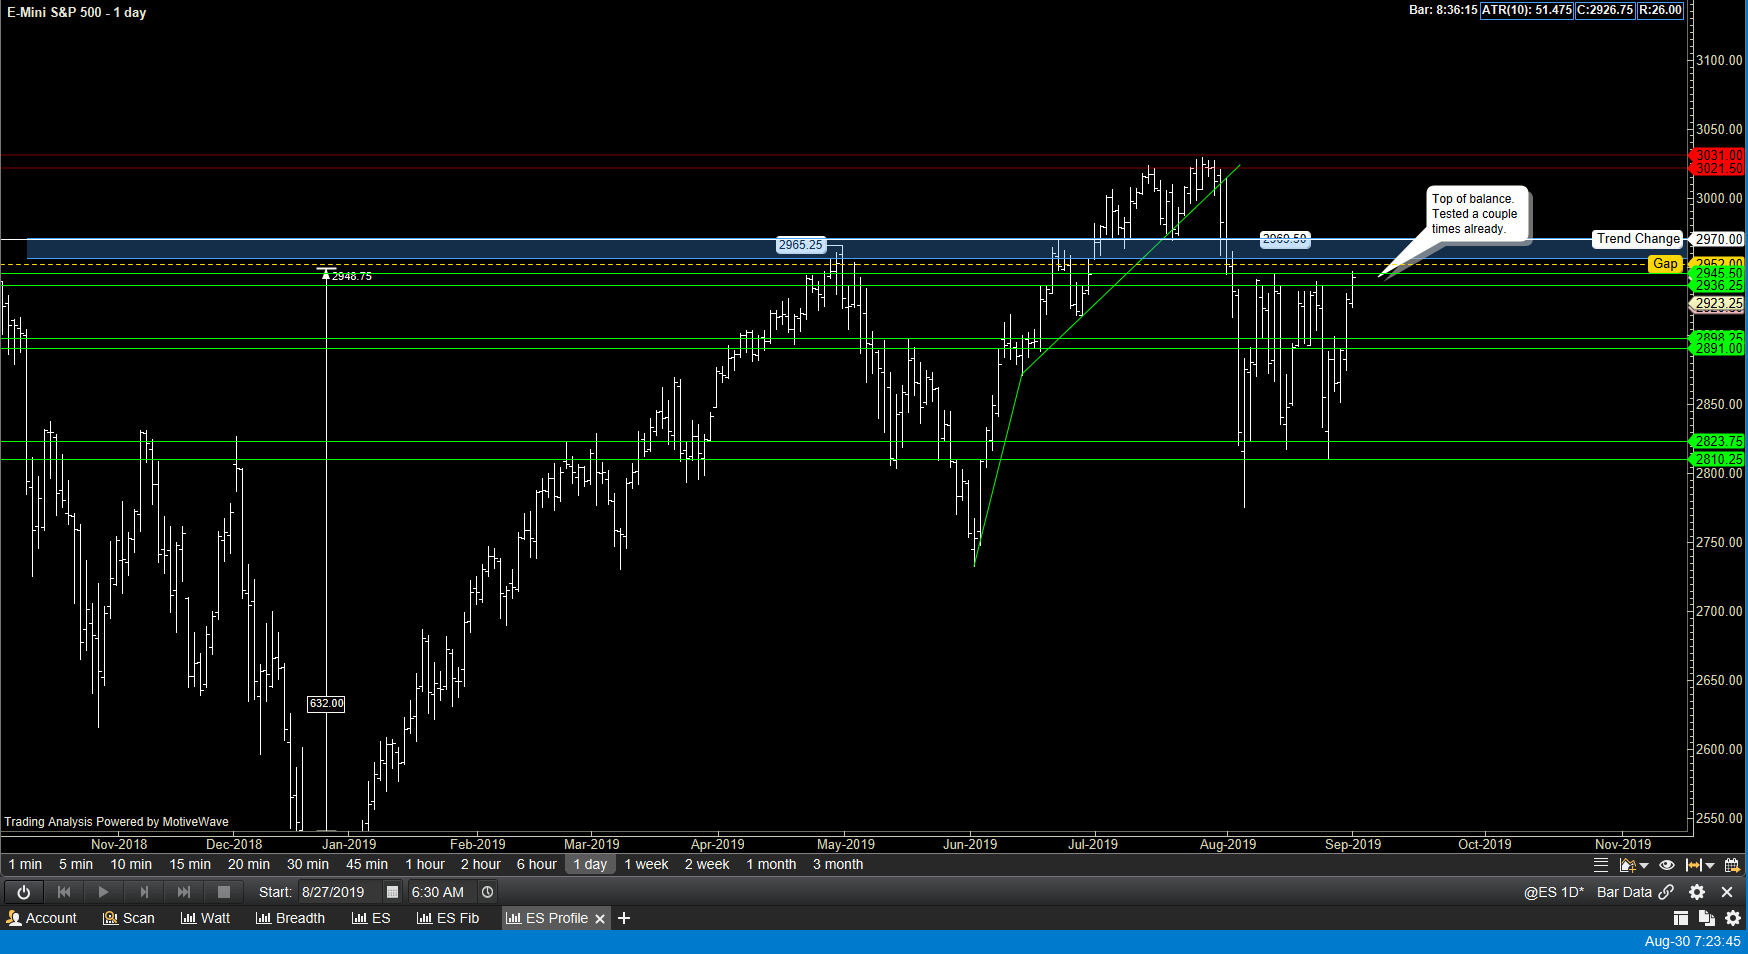Choose the 2 week bar size

[x=707, y=865]
